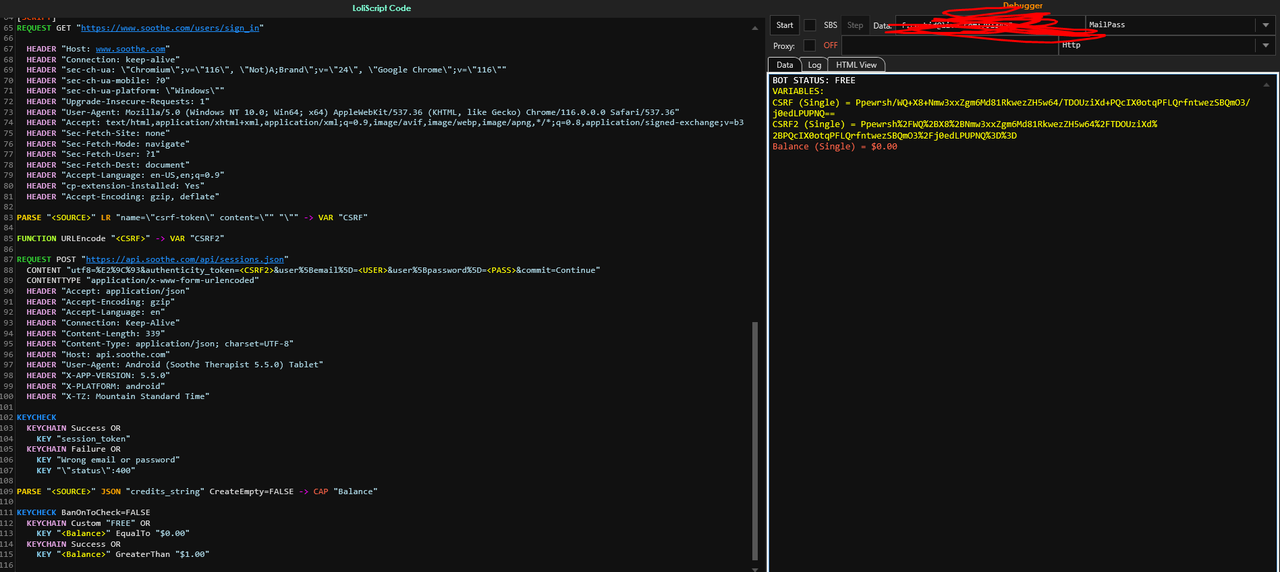Click the X-PLATFORM android header line

click(x=98, y=386)
